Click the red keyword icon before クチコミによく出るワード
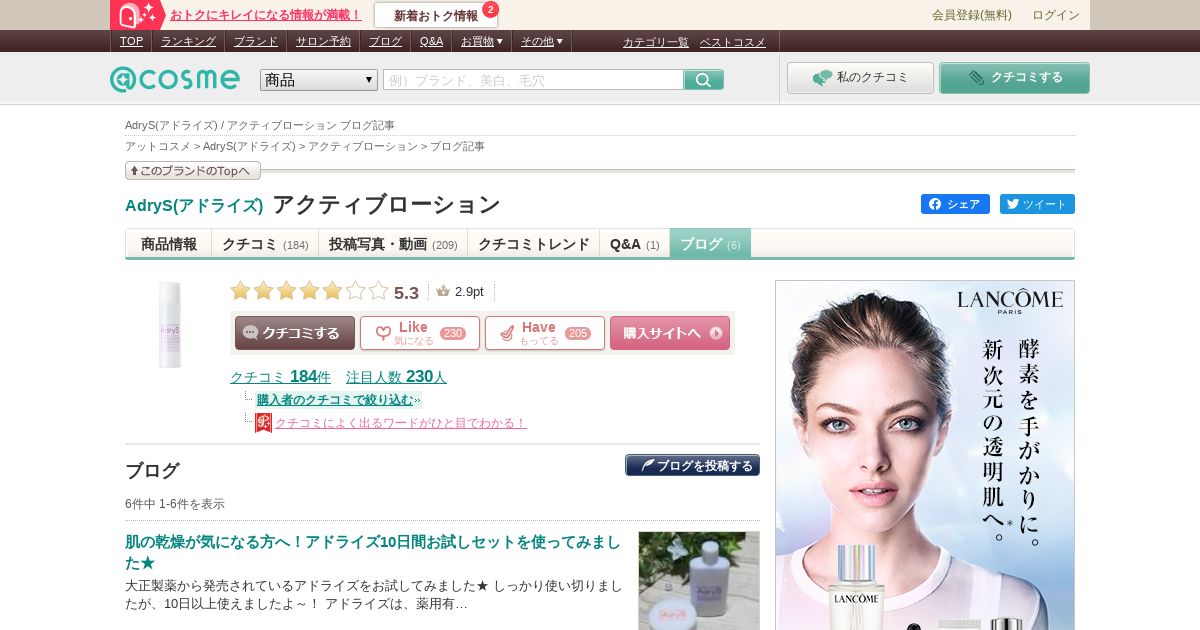 [263, 423]
